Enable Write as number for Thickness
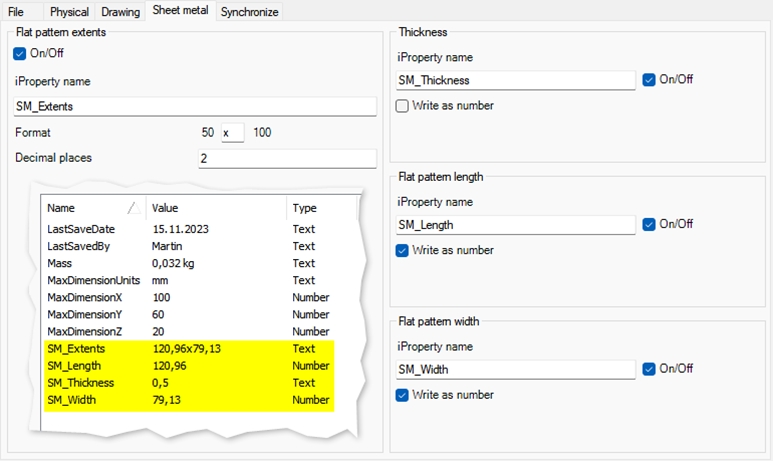 click(402, 106)
